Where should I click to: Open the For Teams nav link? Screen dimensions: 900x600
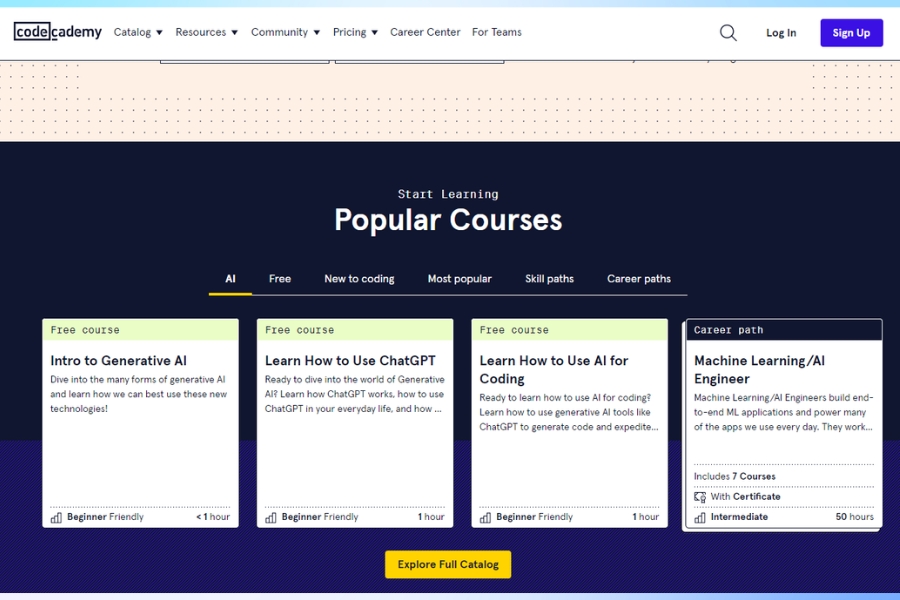click(x=496, y=32)
